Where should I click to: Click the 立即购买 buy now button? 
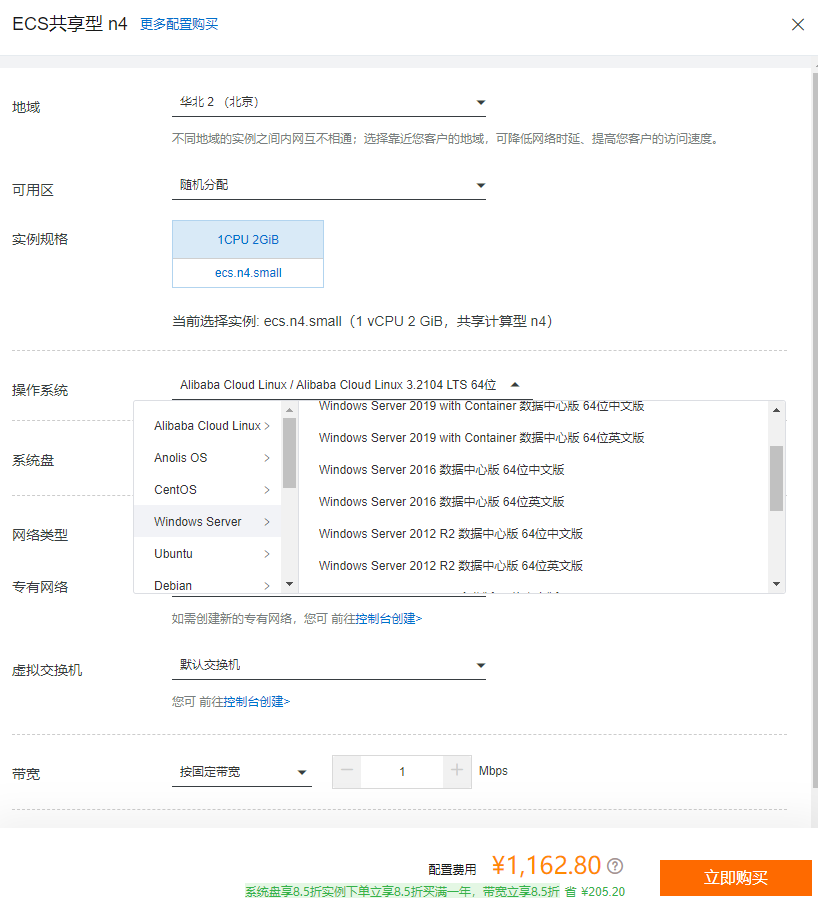point(736,877)
